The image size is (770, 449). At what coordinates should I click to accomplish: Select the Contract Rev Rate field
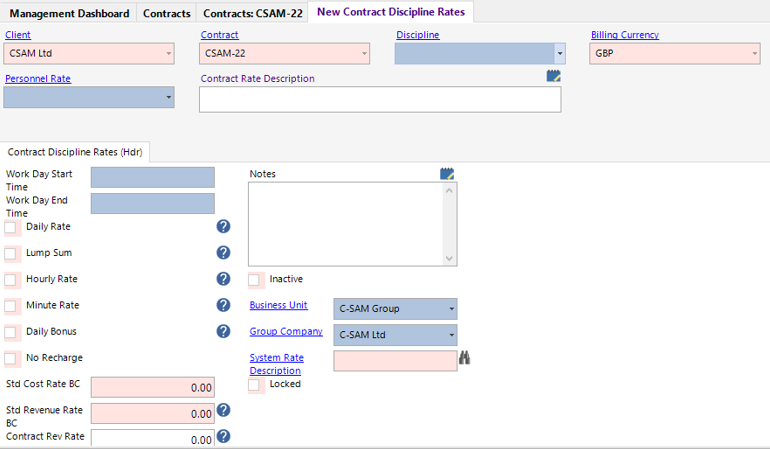tap(153, 438)
